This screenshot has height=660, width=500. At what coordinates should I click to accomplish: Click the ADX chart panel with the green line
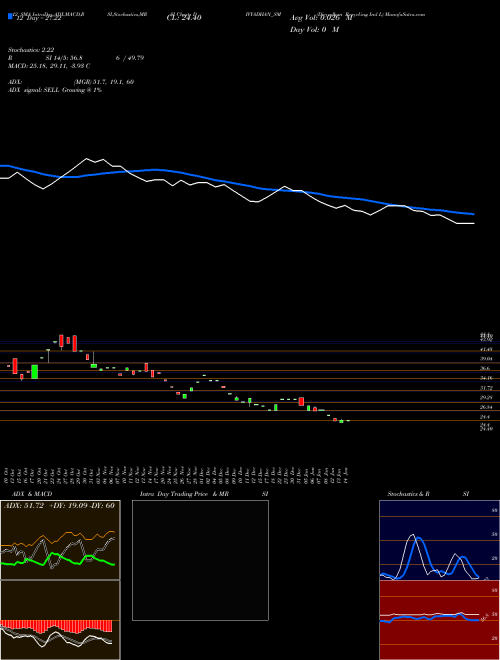(60, 540)
